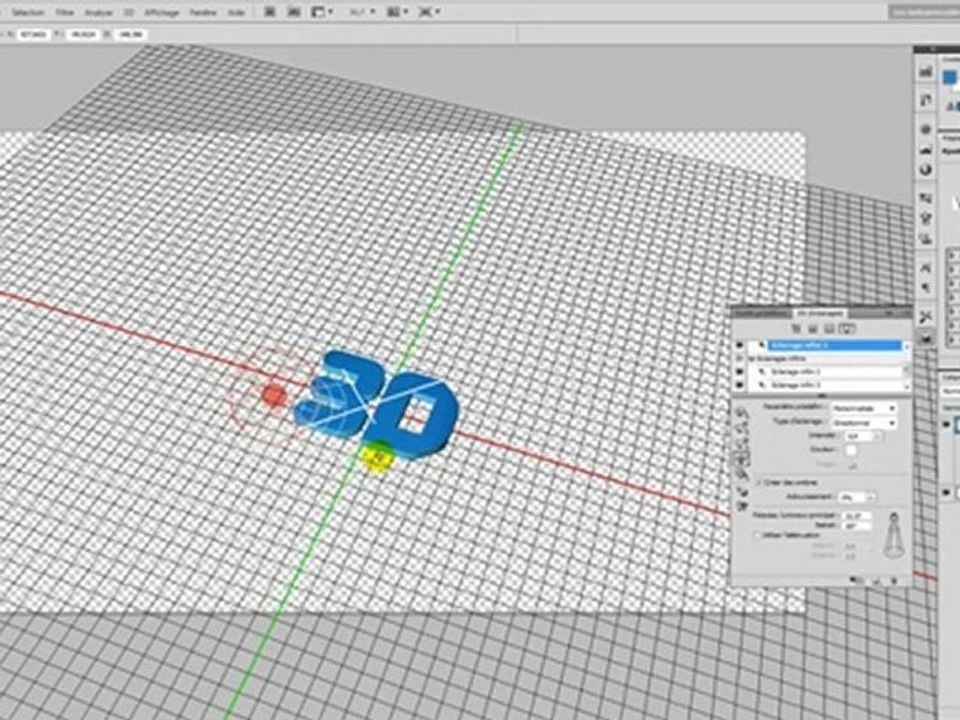The width and height of the screenshot is (960, 720).
Task: Open the Intensité slider arrow
Action: click(x=878, y=437)
